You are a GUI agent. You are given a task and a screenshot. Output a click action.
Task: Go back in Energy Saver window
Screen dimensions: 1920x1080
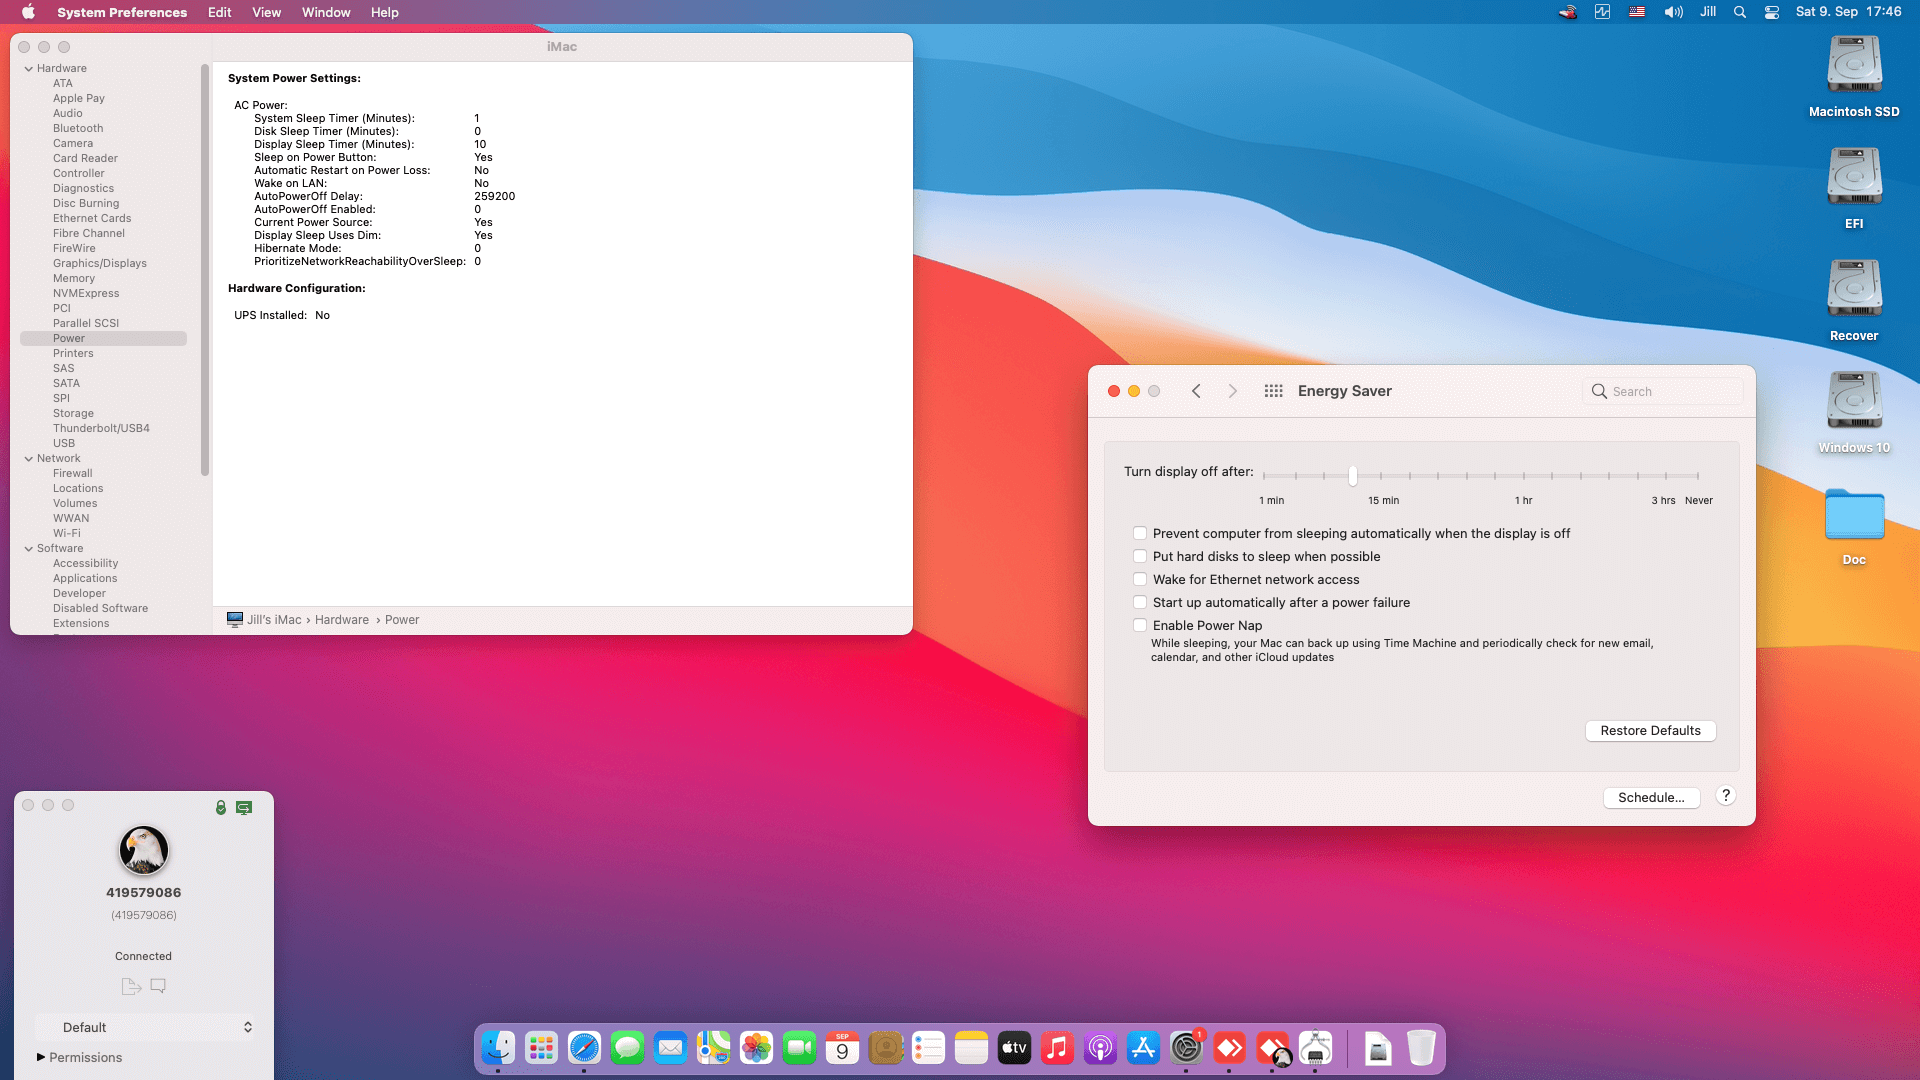1196,391
